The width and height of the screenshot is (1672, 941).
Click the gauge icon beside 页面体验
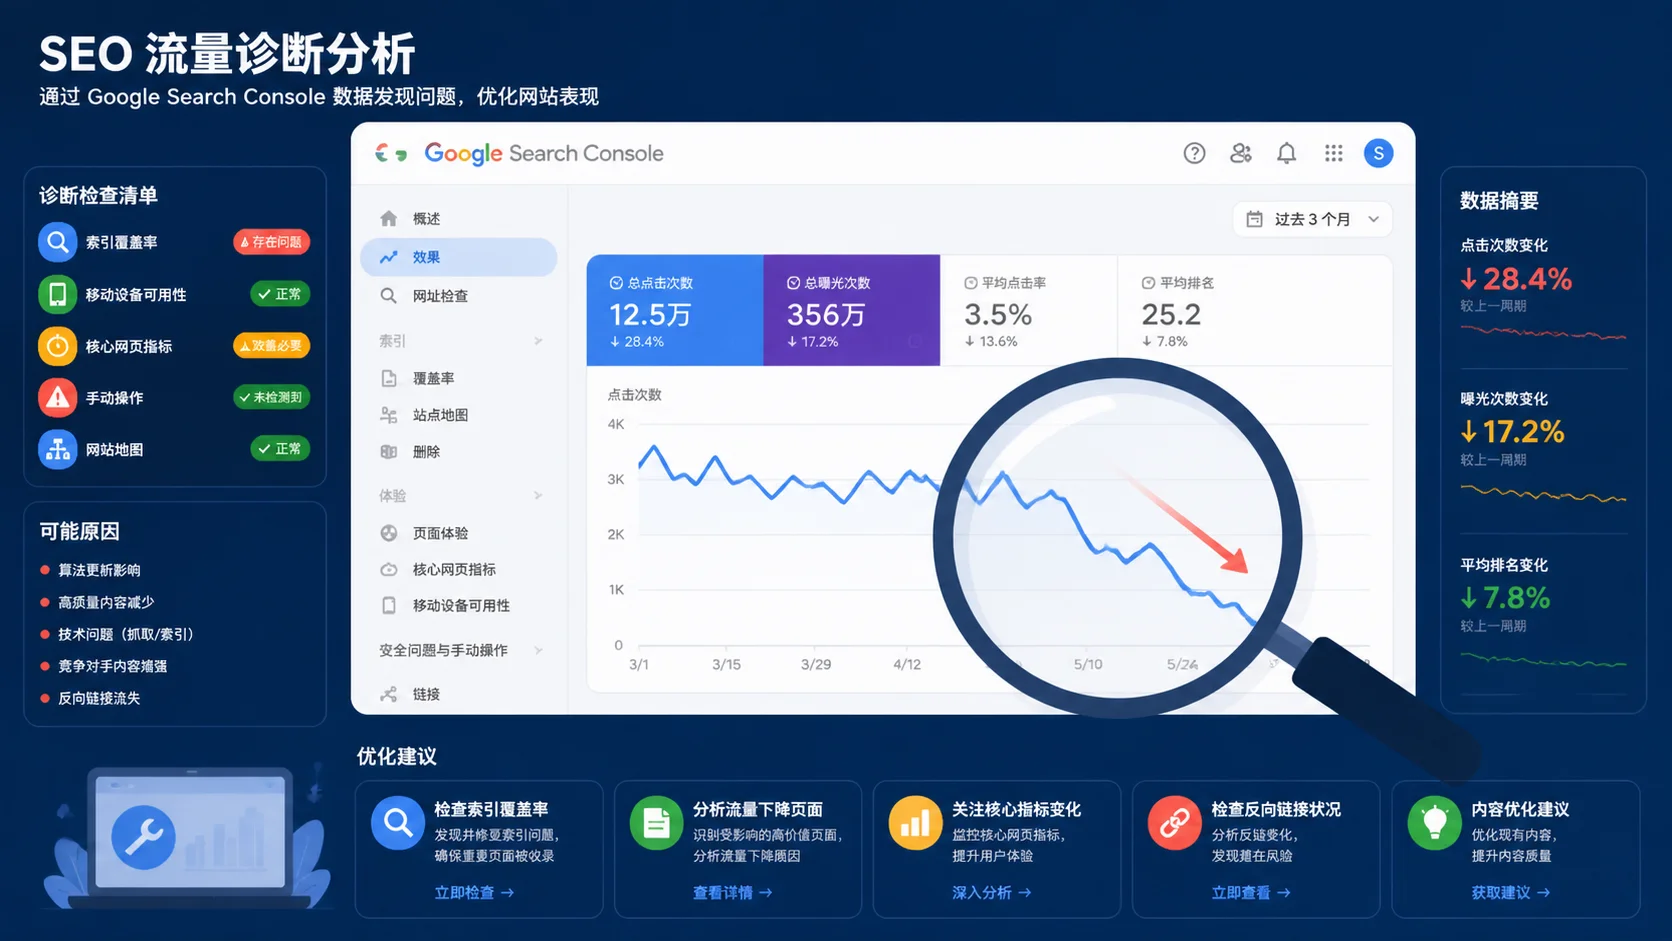pyautogui.click(x=389, y=533)
